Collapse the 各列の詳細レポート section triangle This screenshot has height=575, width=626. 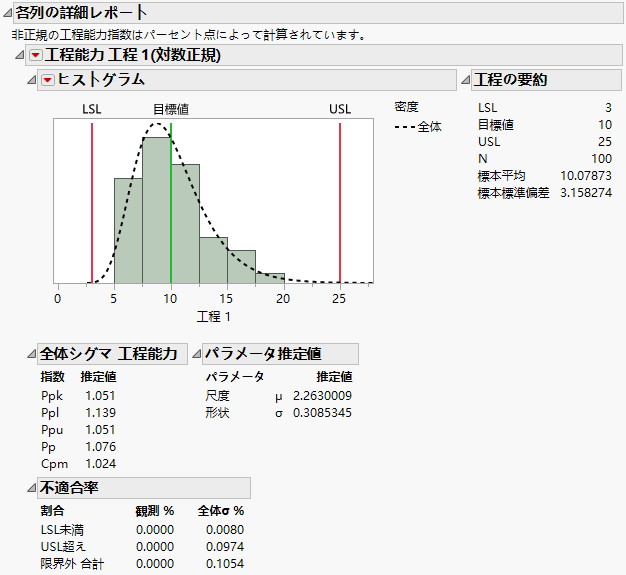7,13
